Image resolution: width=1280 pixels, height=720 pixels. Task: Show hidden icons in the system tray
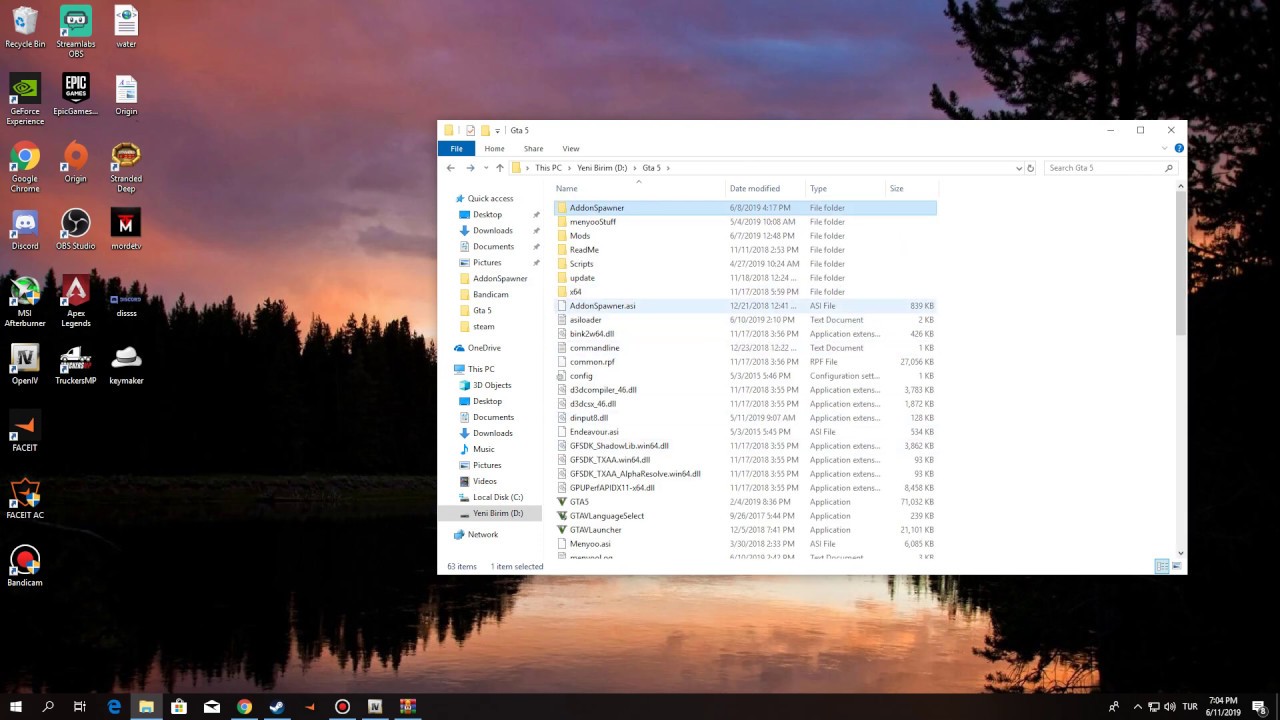tap(1138, 706)
